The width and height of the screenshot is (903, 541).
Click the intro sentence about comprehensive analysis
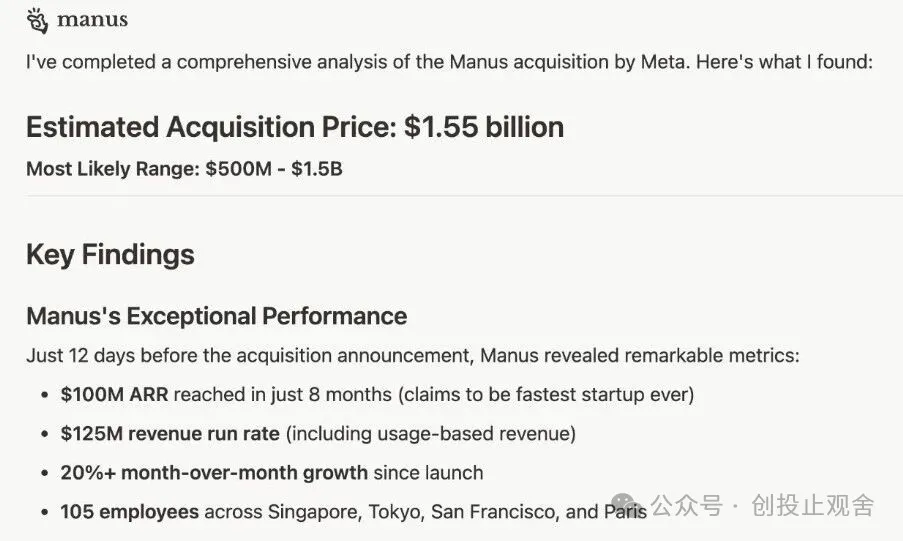point(450,62)
